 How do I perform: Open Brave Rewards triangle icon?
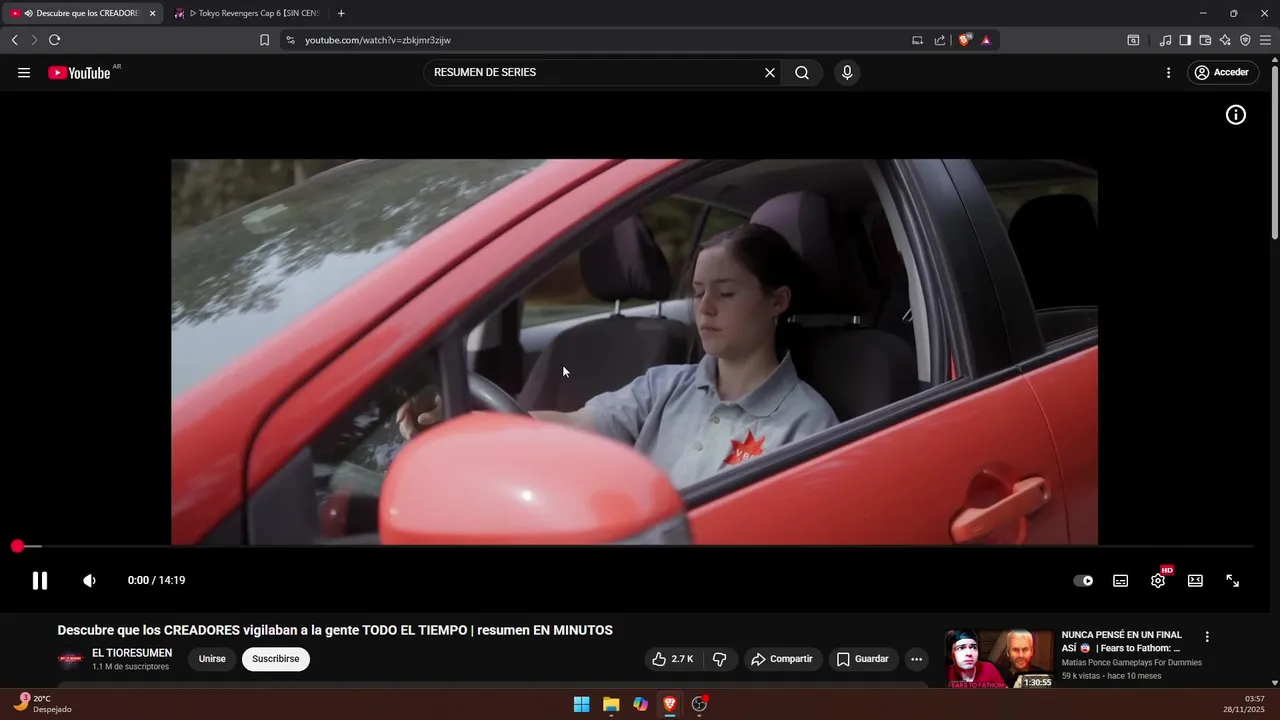pos(986,40)
